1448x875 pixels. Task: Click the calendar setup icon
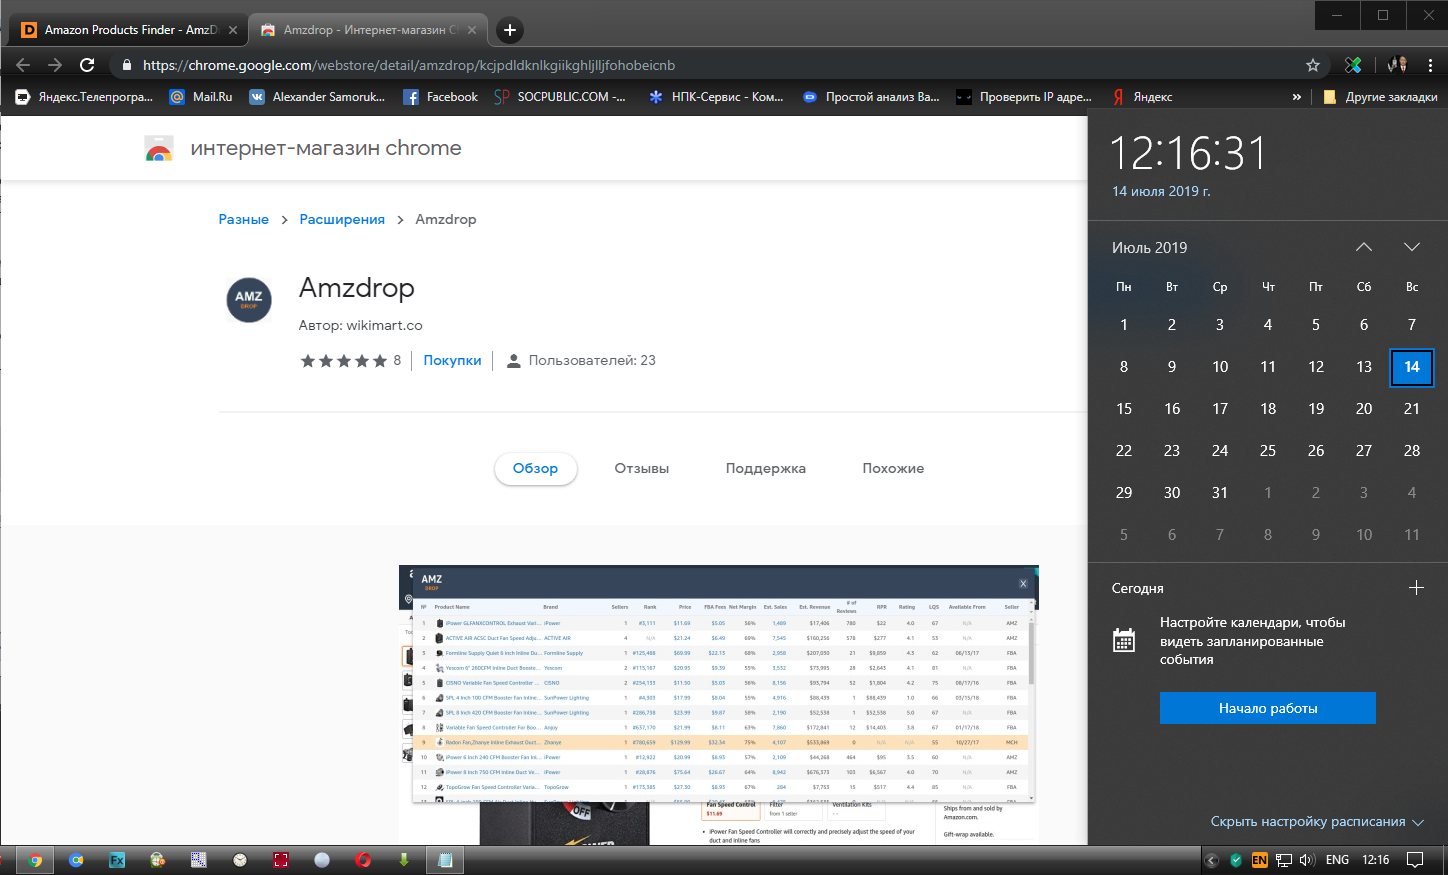(1124, 640)
